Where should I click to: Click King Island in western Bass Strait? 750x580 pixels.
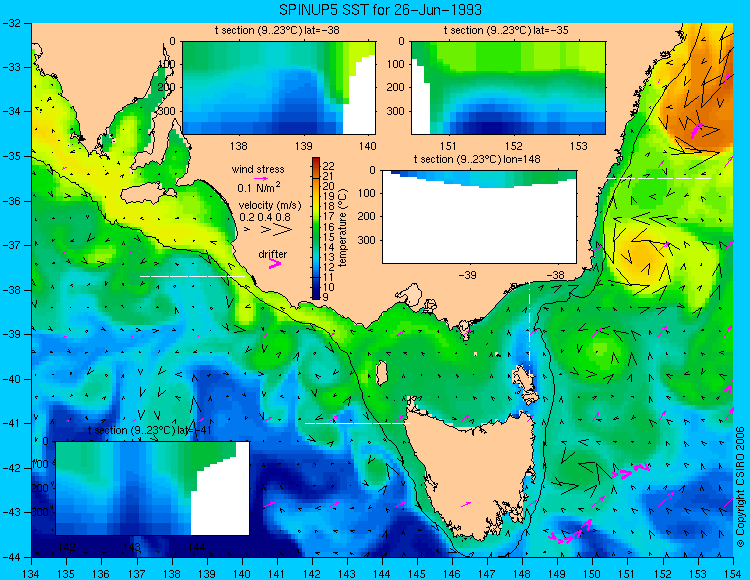tap(382, 373)
